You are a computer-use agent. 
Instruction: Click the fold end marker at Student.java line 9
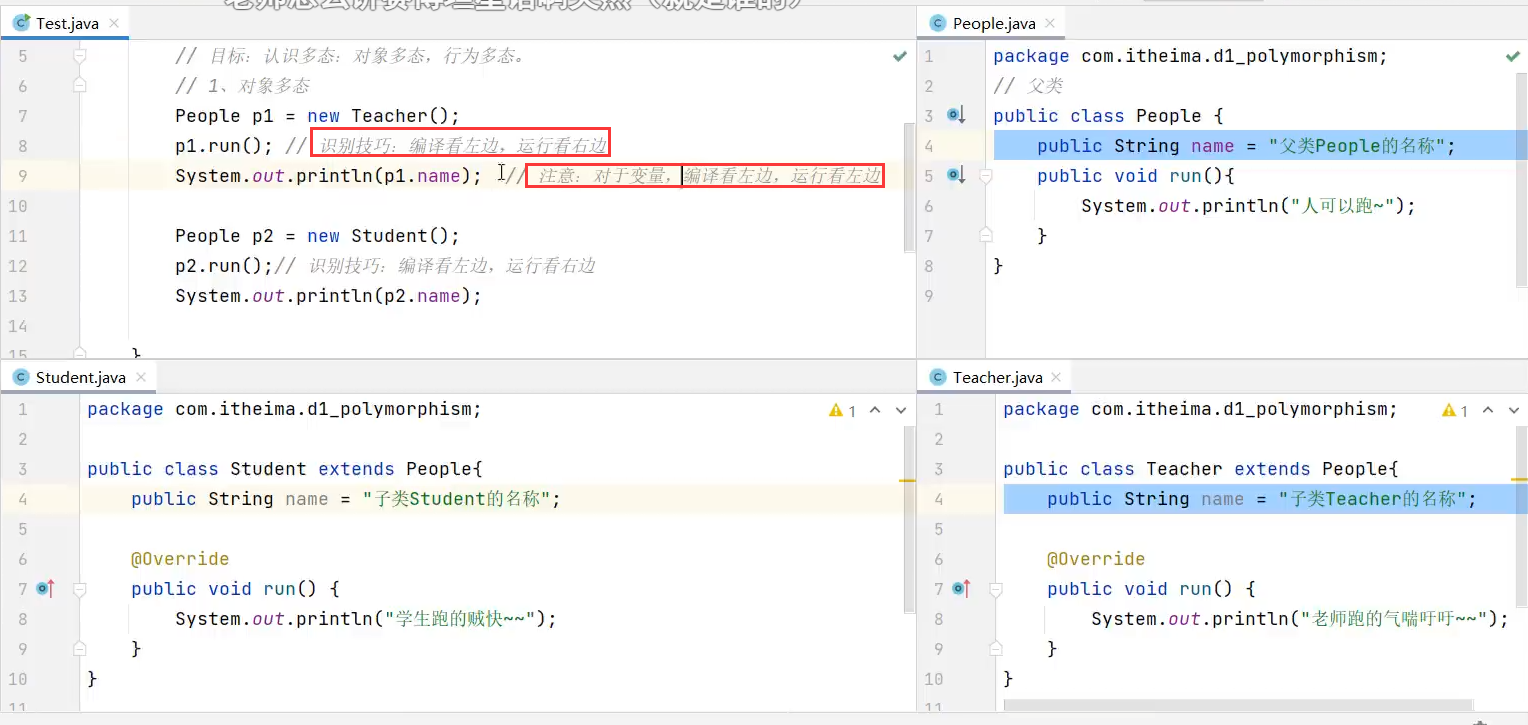point(80,649)
